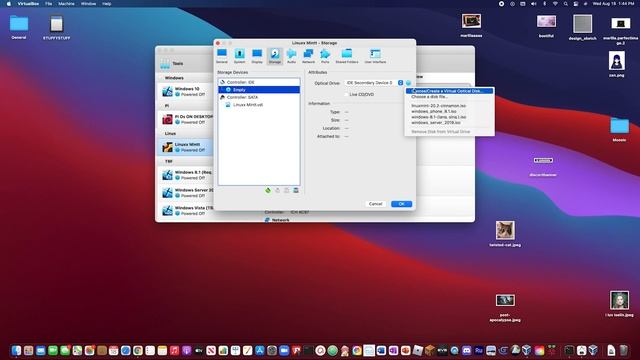Select the Controller: SATA tree row
640x360 pixels.
(x=259, y=97)
